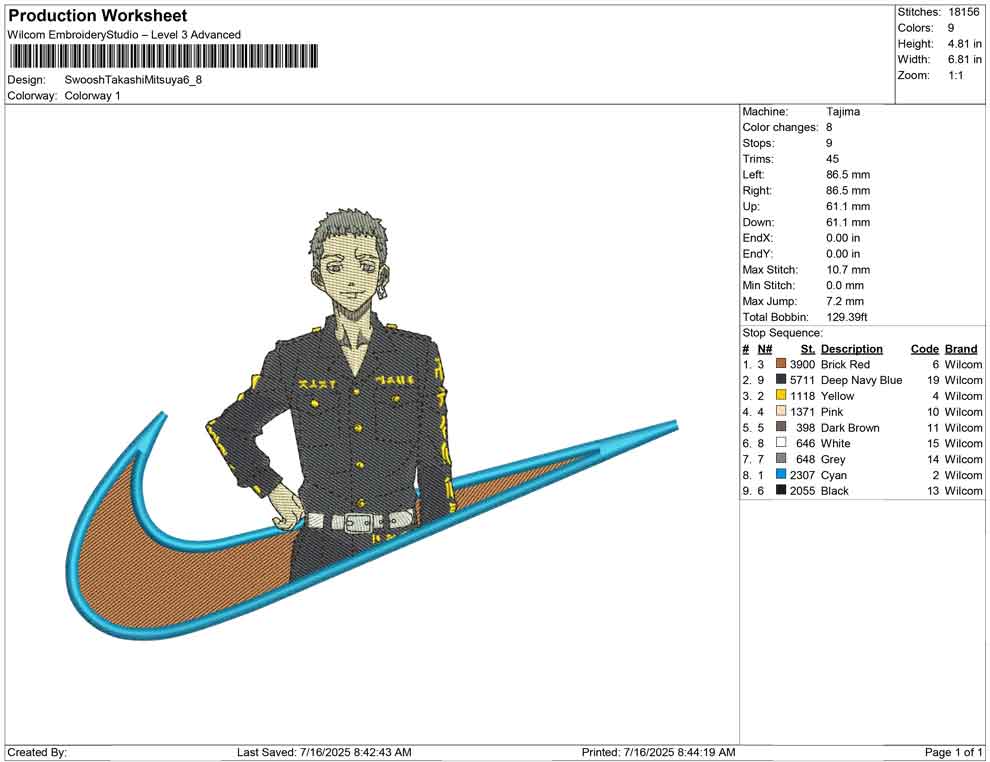Image resolution: width=990 pixels, height=762 pixels.
Task: Click the stitch code 2055 for Black
Action: pyautogui.click(x=802, y=491)
